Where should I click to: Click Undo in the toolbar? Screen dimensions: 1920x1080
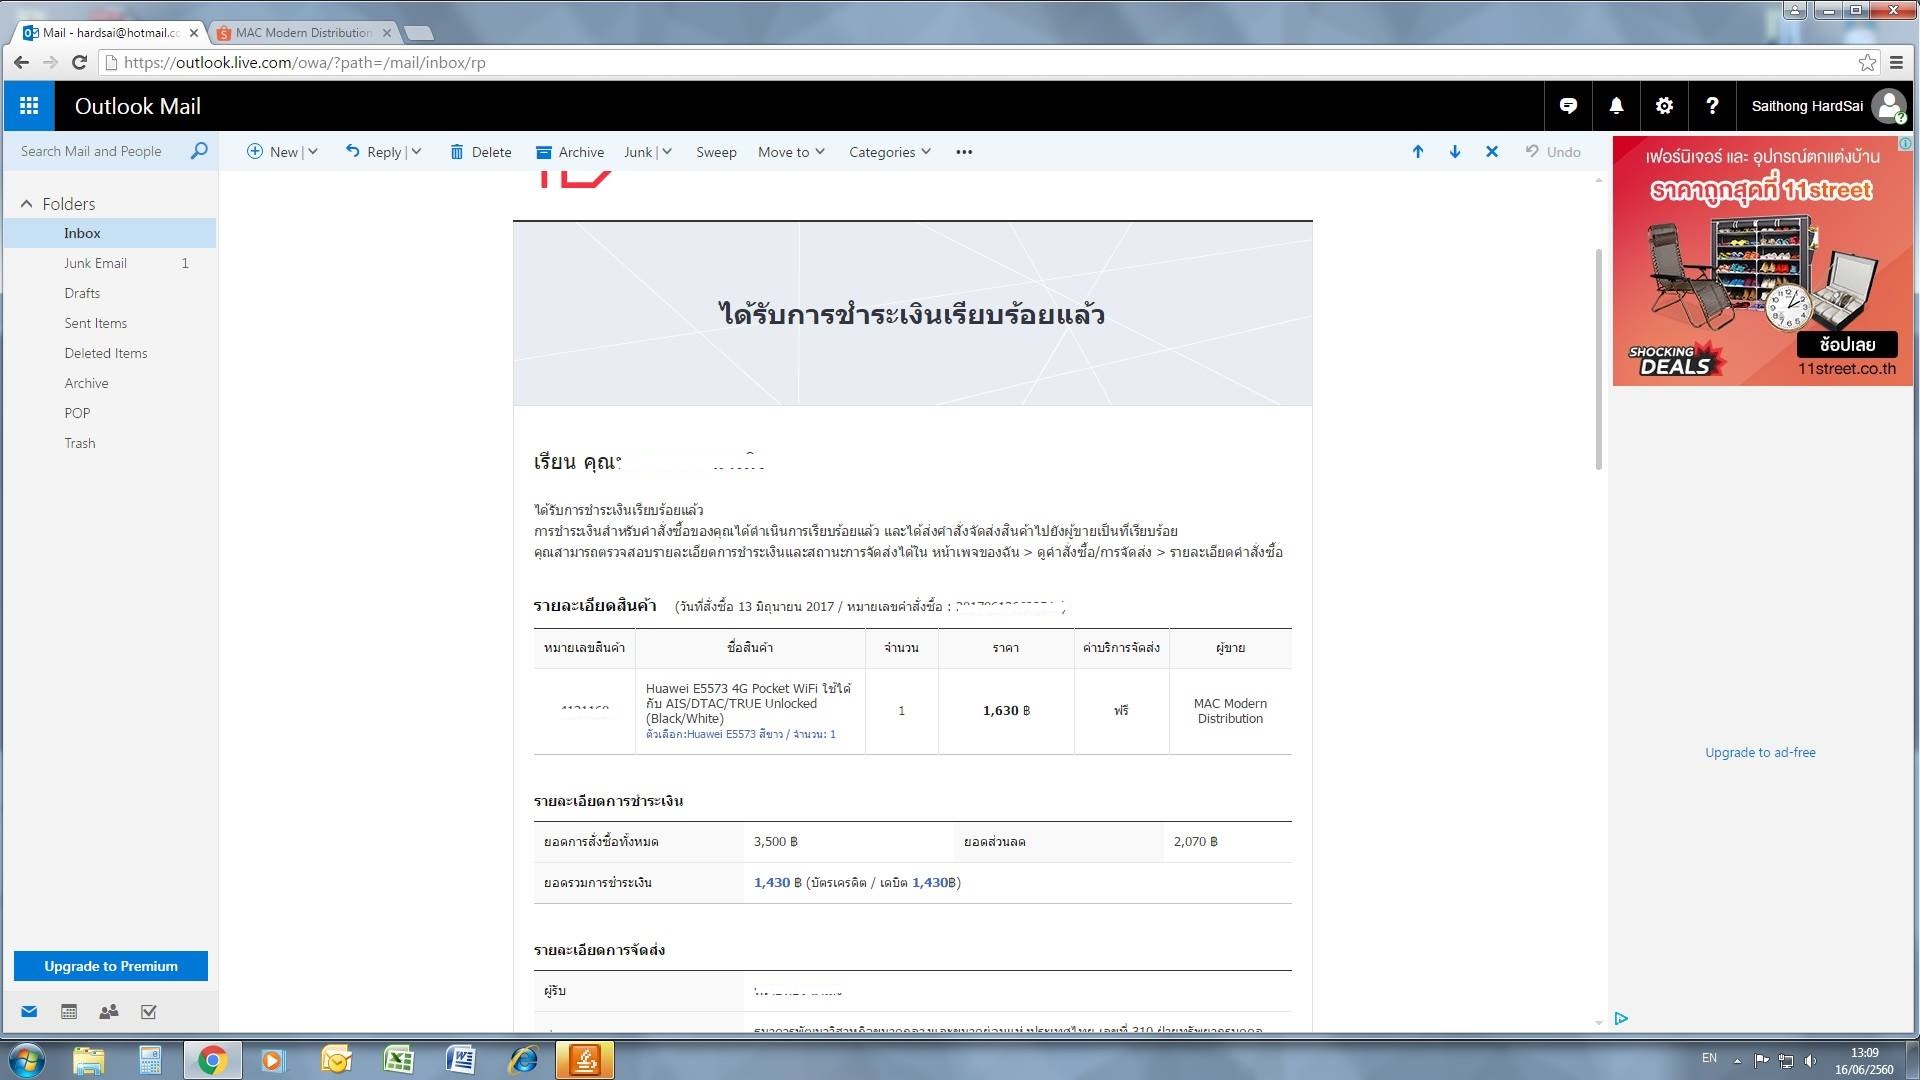(1553, 152)
